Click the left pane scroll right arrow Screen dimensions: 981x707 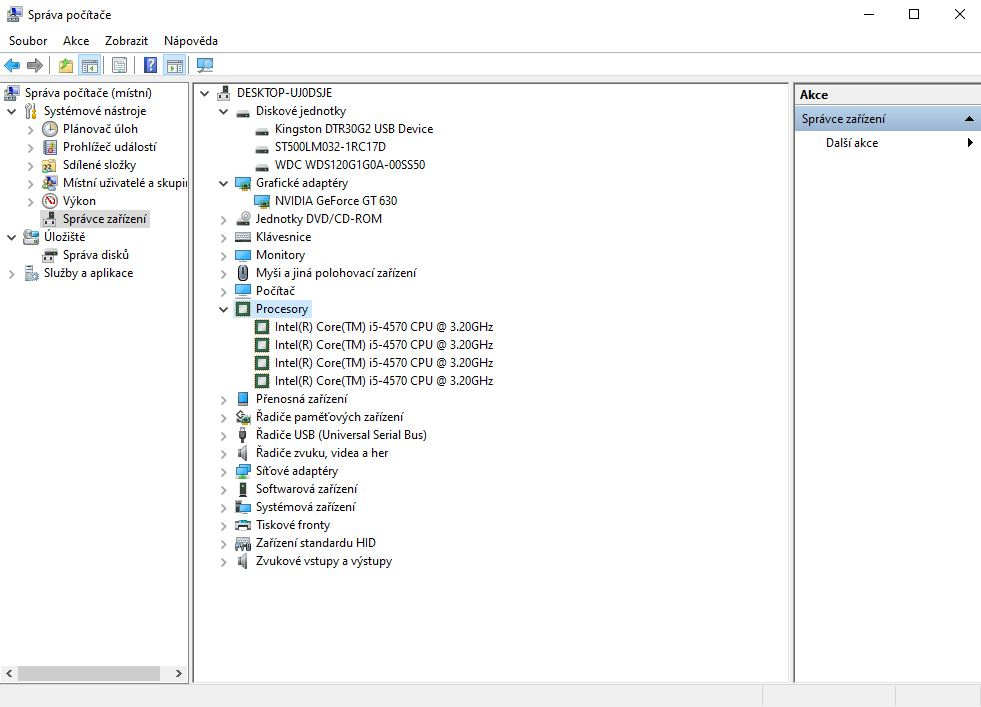pos(179,673)
